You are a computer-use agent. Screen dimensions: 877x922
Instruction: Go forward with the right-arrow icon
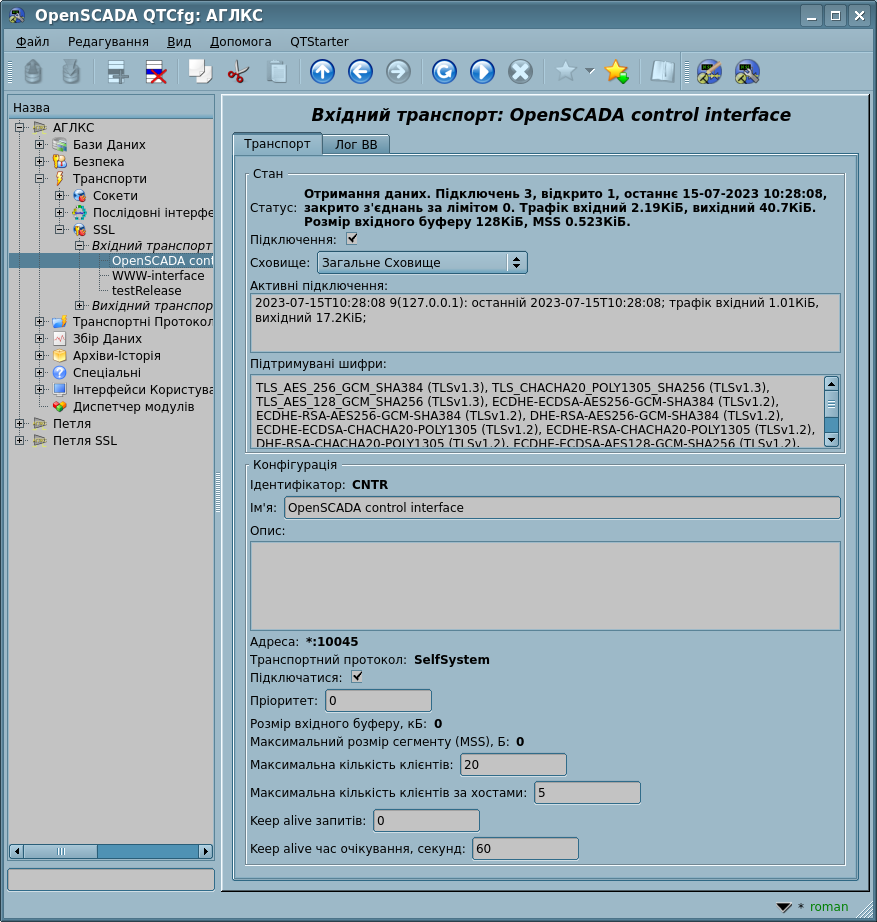398,72
